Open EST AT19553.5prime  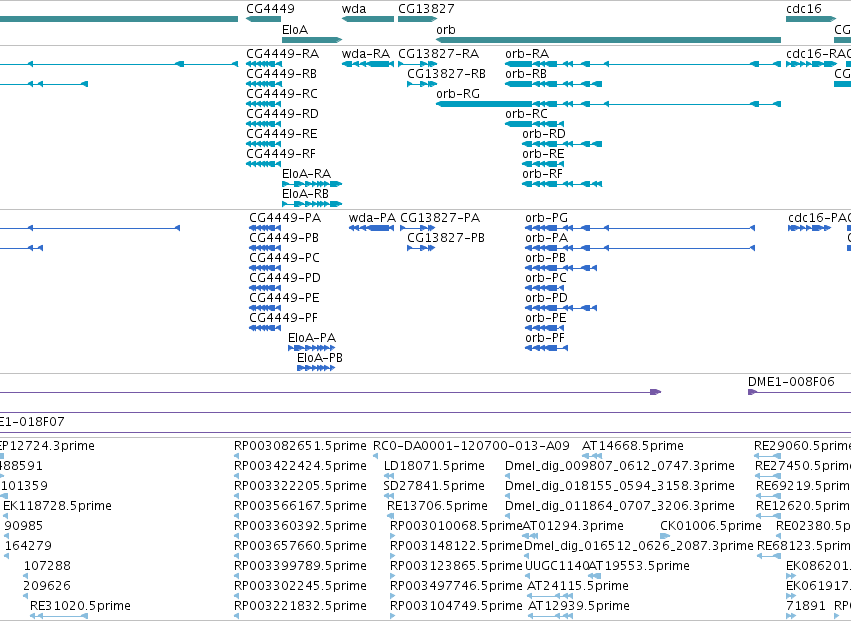[x=639, y=567]
